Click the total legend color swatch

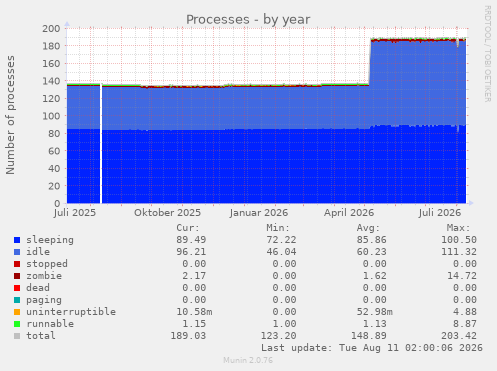click(x=17, y=336)
